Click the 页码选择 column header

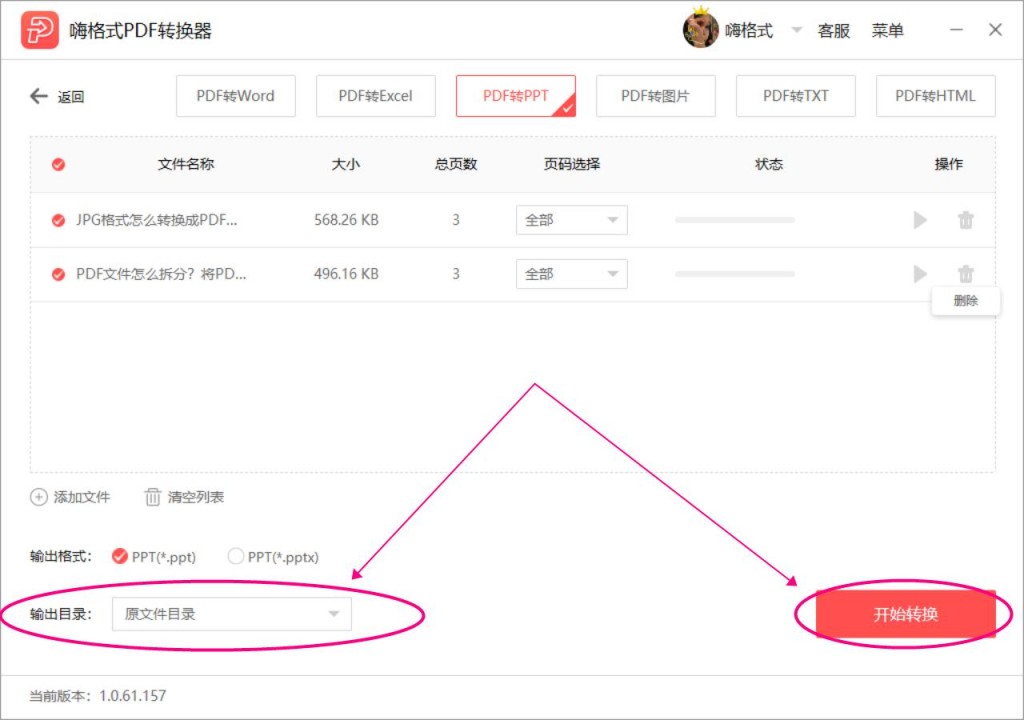[x=572, y=164]
